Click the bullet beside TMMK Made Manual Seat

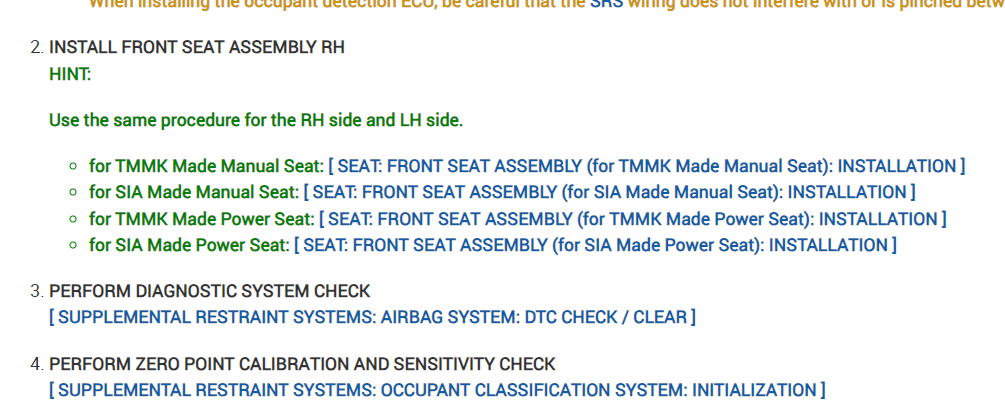pos(73,167)
